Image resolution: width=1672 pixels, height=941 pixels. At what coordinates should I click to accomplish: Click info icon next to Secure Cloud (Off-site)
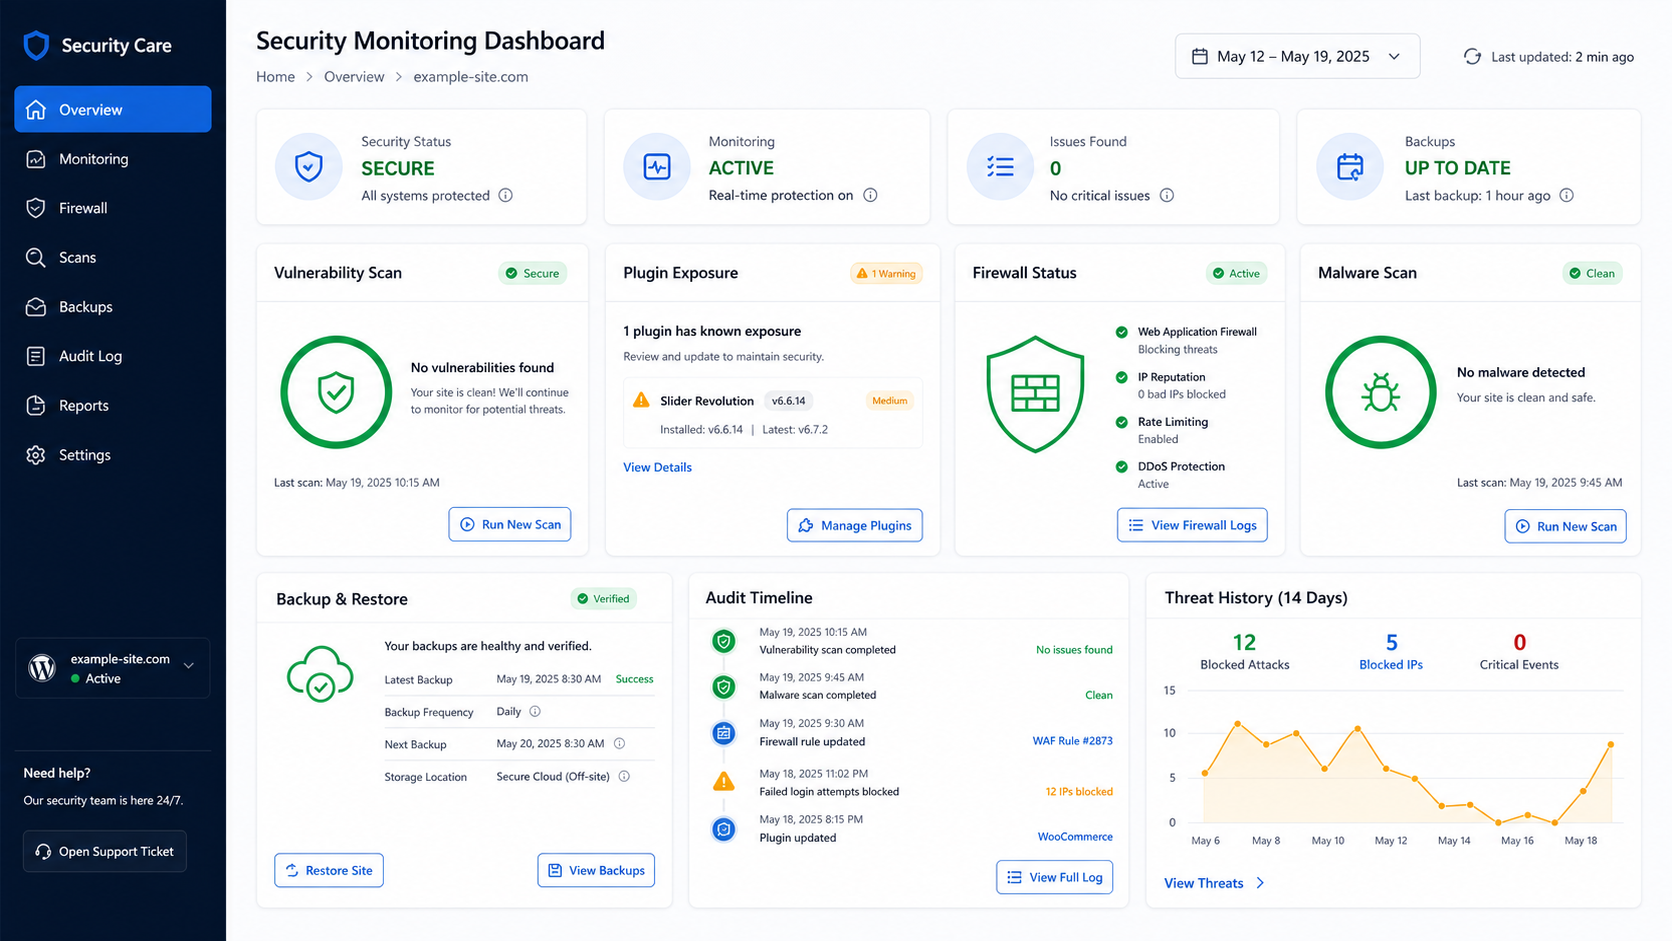[624, 776]
